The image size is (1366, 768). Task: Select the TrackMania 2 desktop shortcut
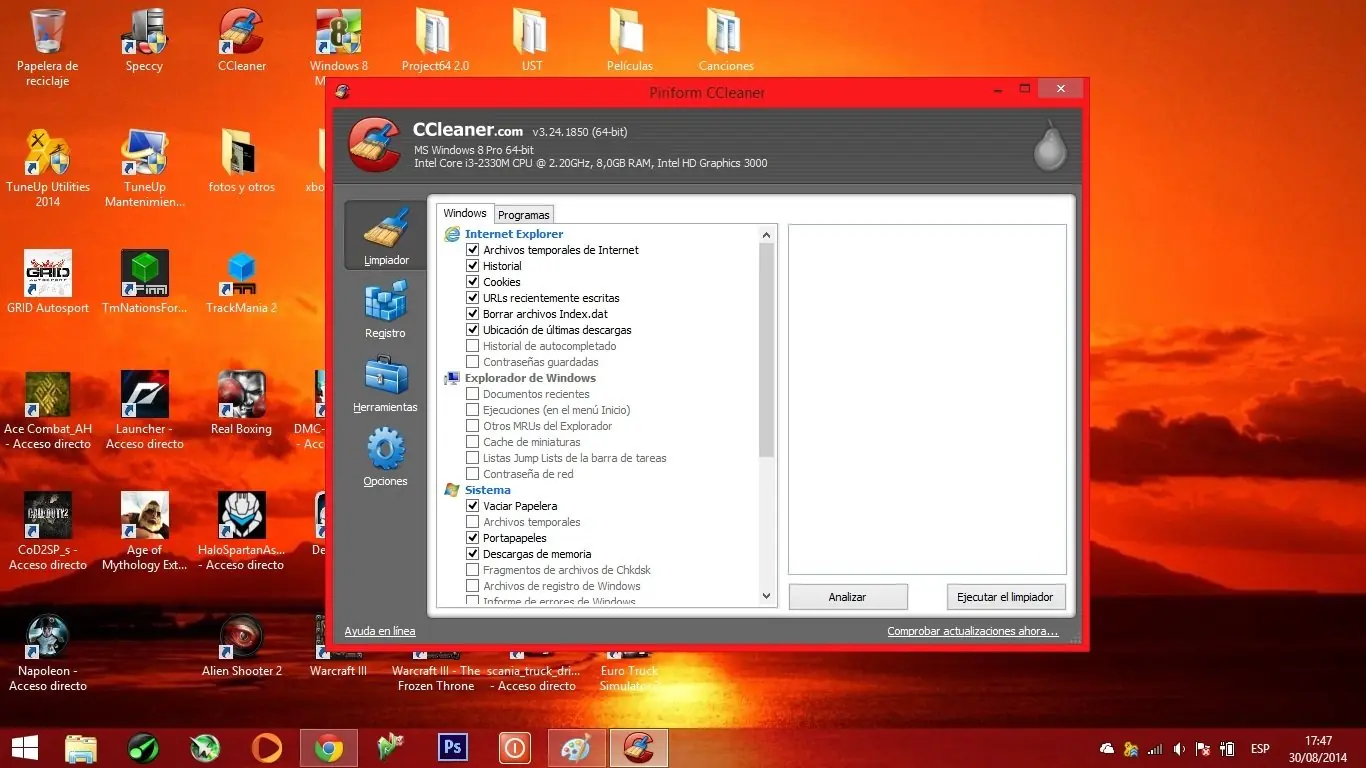coord(242,282)
